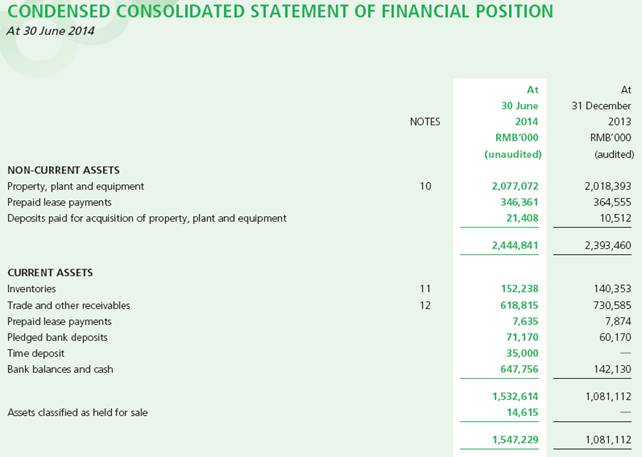The image size is (642, 457).
Task: Click the Condensed Consolidated Statement title heading
Action: point(280,12)
